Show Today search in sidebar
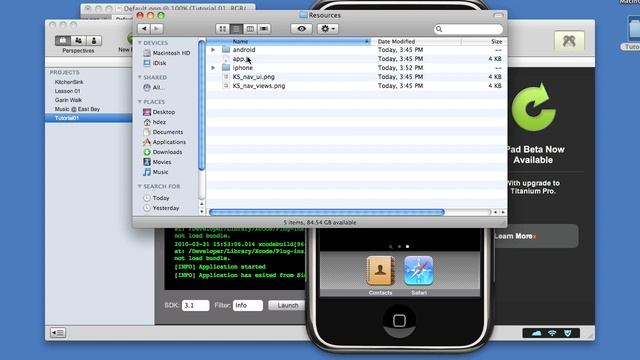 click(x=156, y=198)
